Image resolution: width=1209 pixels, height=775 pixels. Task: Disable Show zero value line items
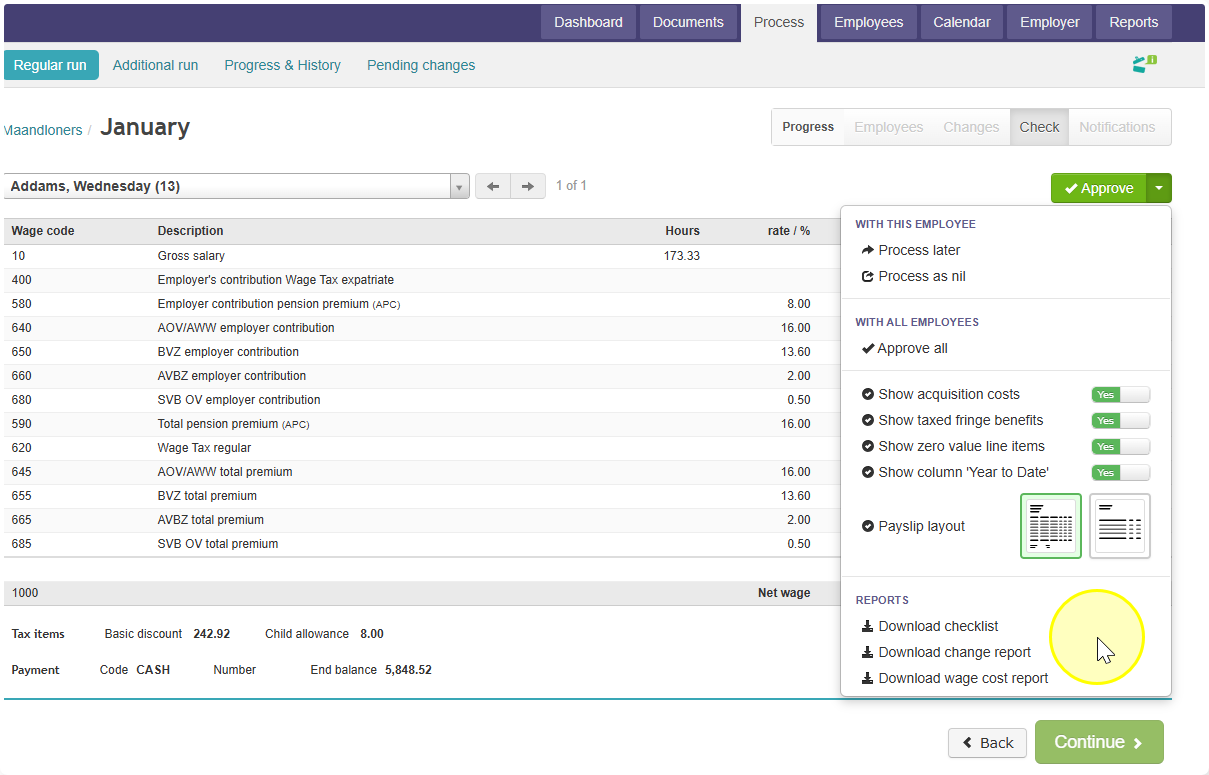pos(1120,447)
